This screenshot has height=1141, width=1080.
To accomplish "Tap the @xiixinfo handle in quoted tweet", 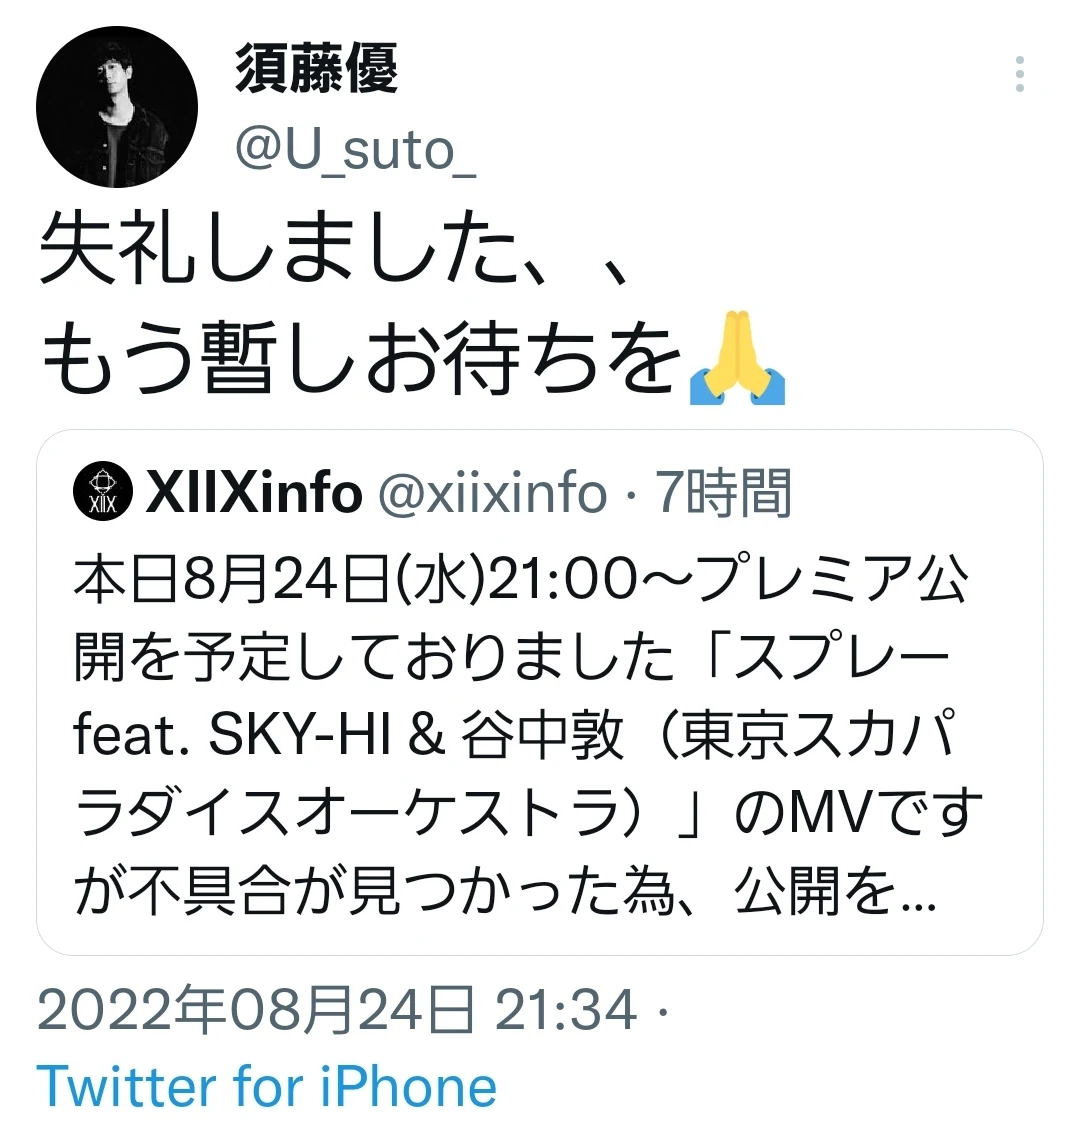I will (492, 493).
